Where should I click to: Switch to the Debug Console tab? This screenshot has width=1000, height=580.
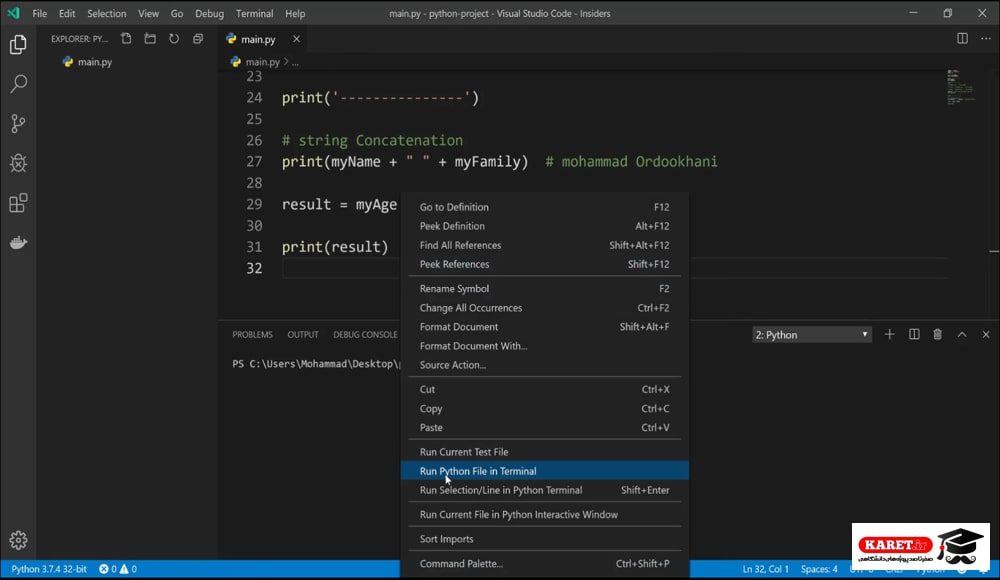365,334
